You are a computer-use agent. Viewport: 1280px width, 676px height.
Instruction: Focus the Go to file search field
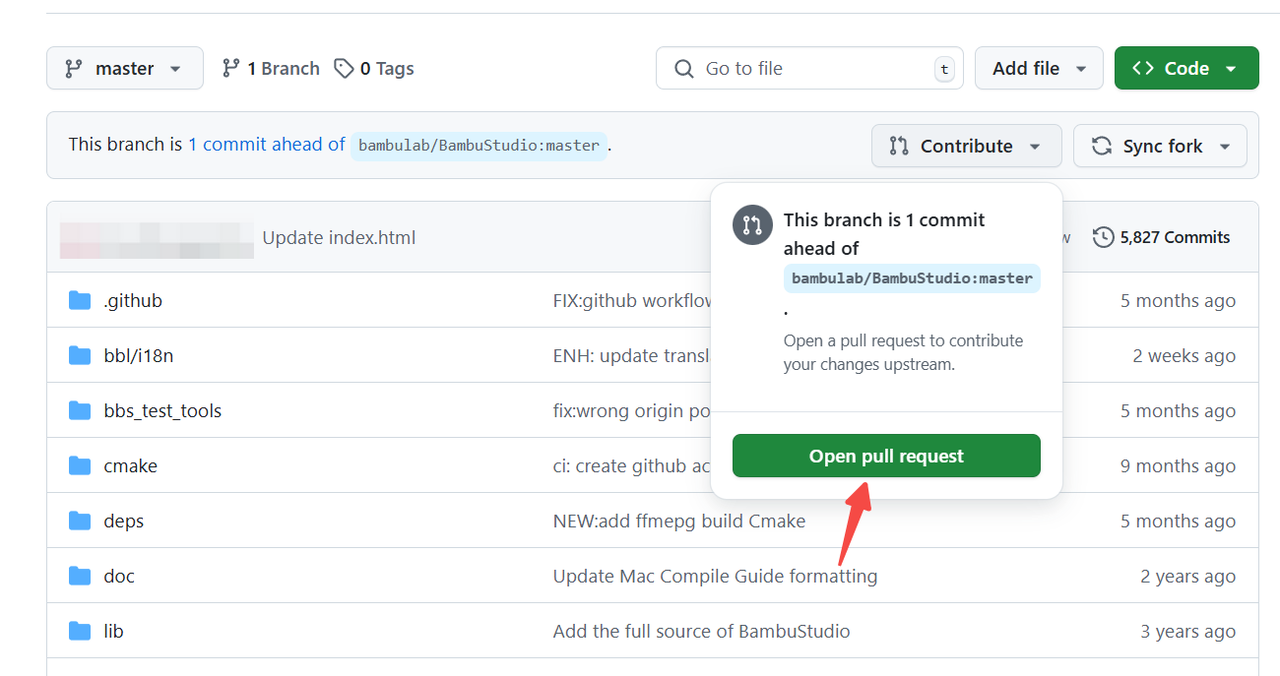pyautogui.click(x=810, y=68)
